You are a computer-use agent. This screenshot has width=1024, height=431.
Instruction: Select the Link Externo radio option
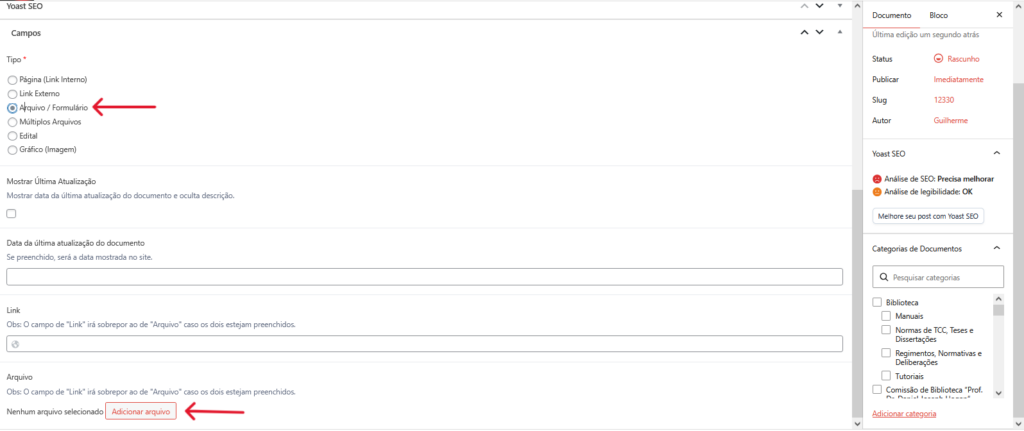12,93
